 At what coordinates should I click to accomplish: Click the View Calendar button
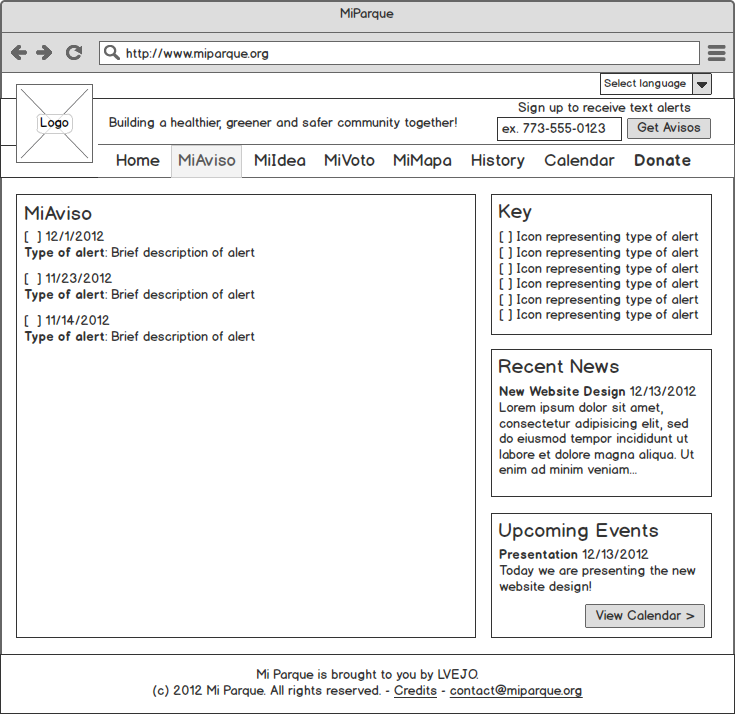pyautogui.click(x=645, y=616)
